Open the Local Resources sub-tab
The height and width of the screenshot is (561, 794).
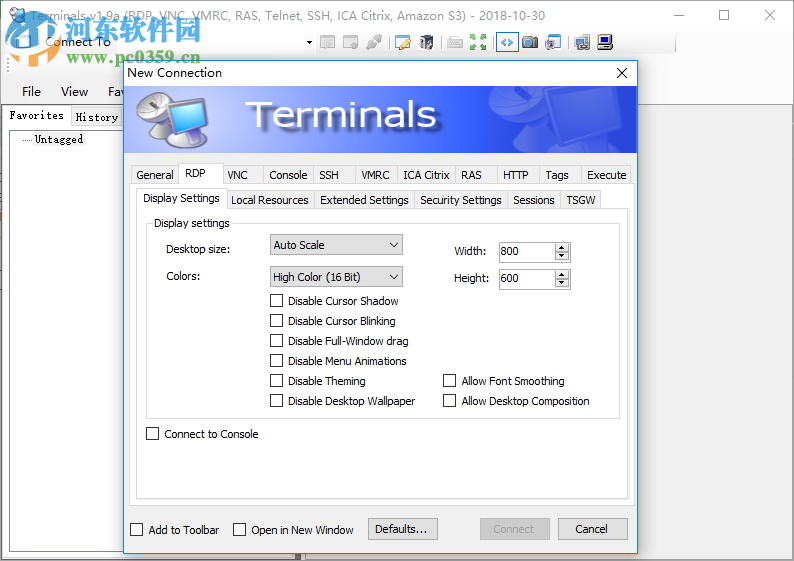(270, 200)
